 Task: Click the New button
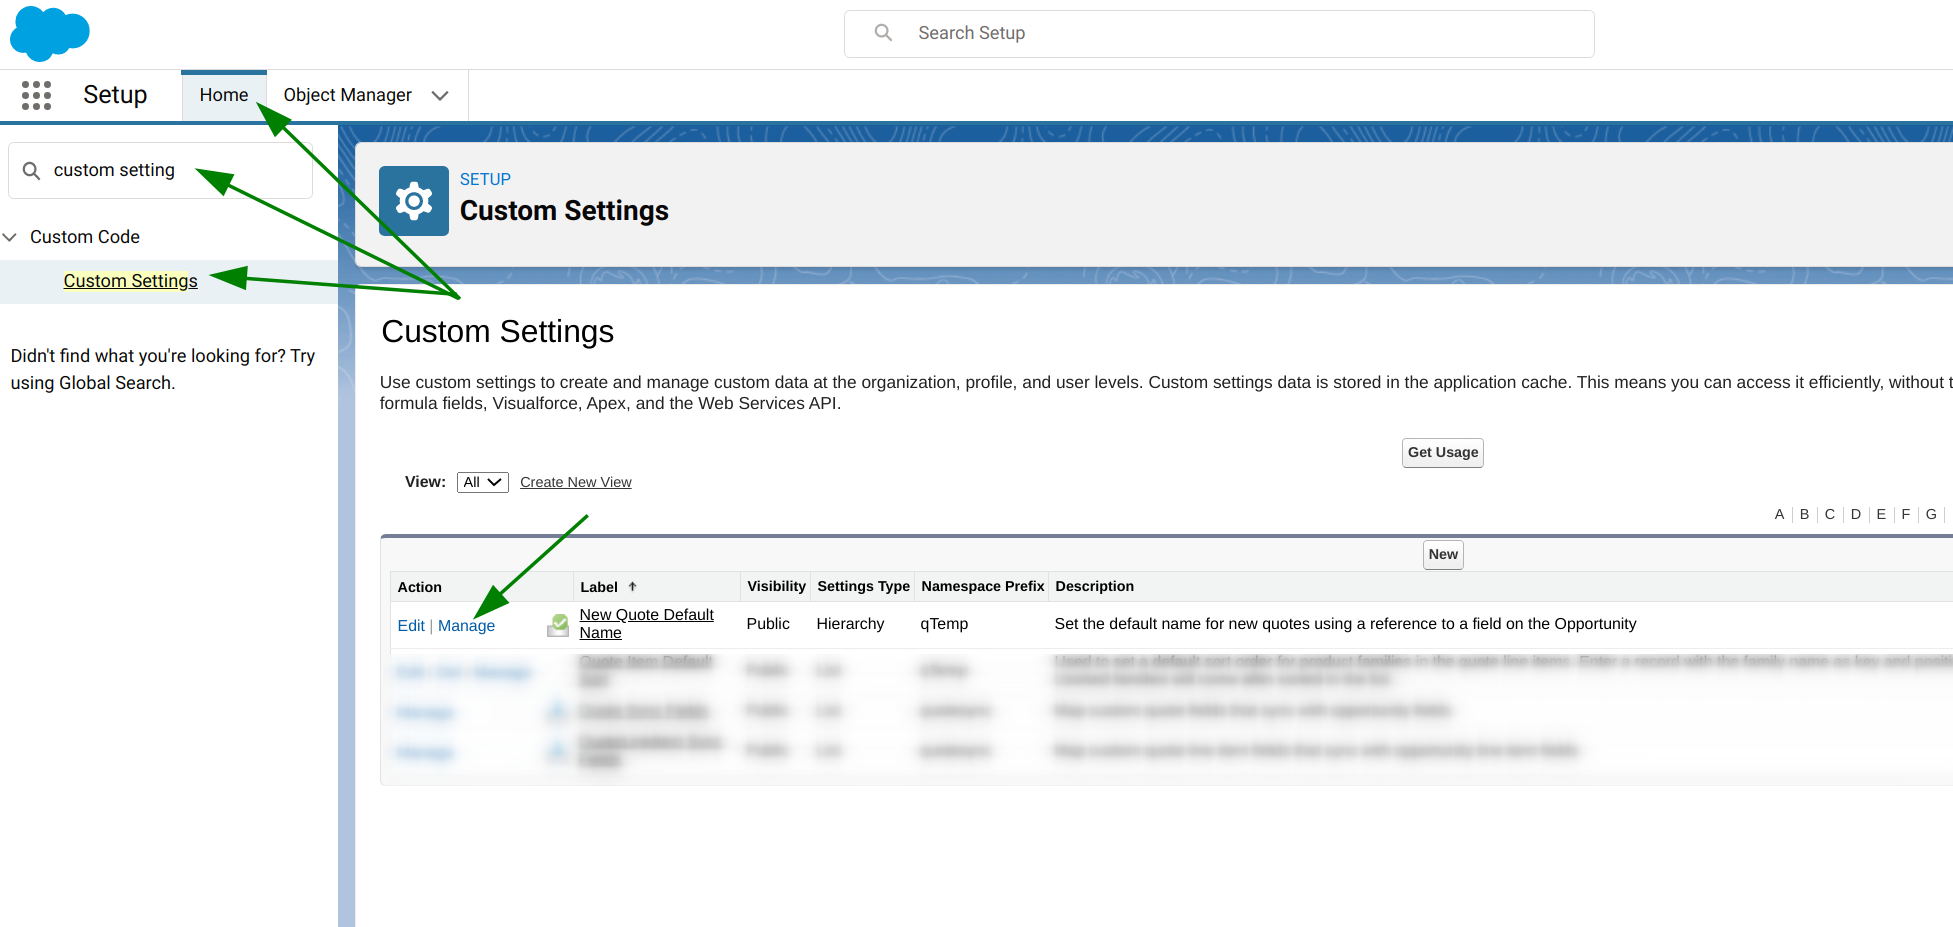pos(1443,555)
